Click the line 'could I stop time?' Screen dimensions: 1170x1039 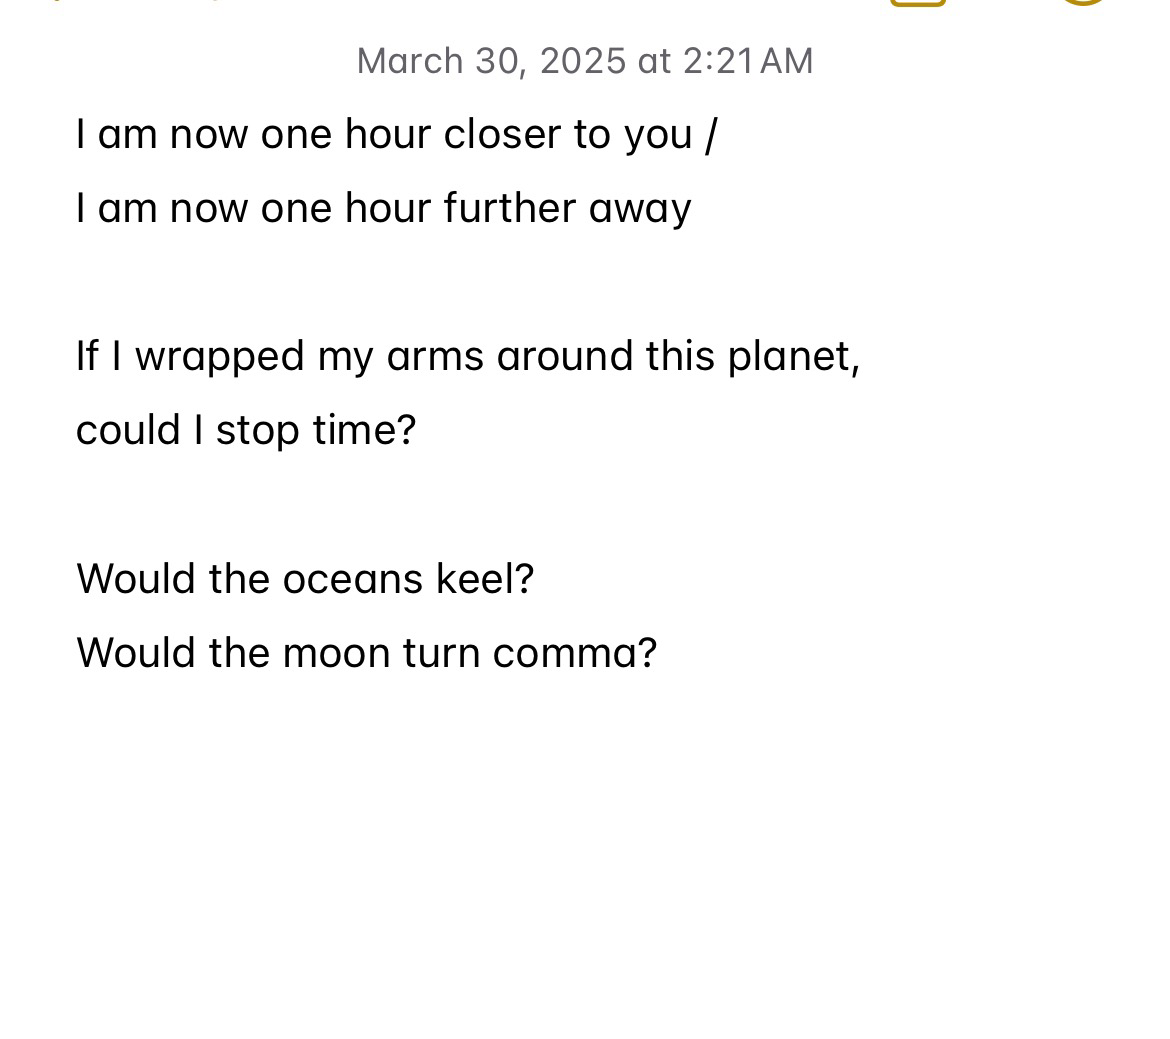[246, 431]
